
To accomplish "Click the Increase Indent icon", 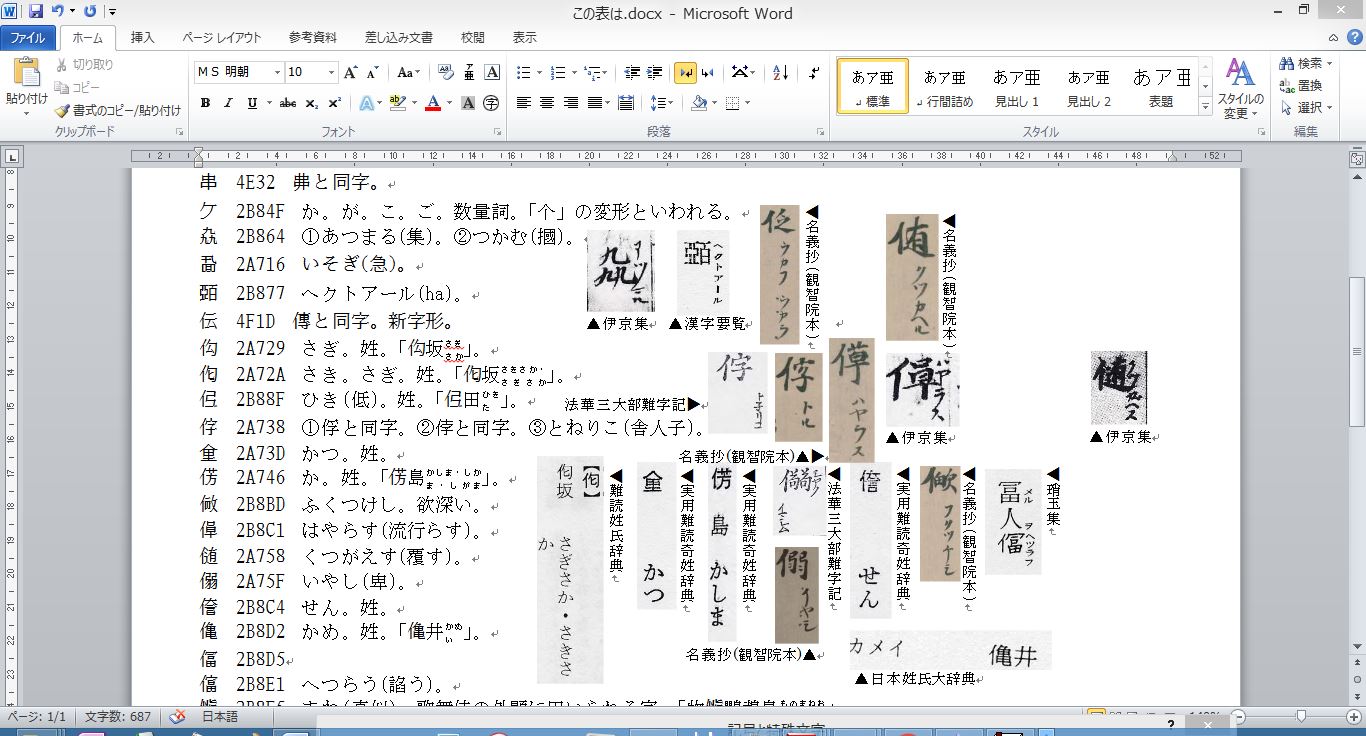I will (654, 72).
